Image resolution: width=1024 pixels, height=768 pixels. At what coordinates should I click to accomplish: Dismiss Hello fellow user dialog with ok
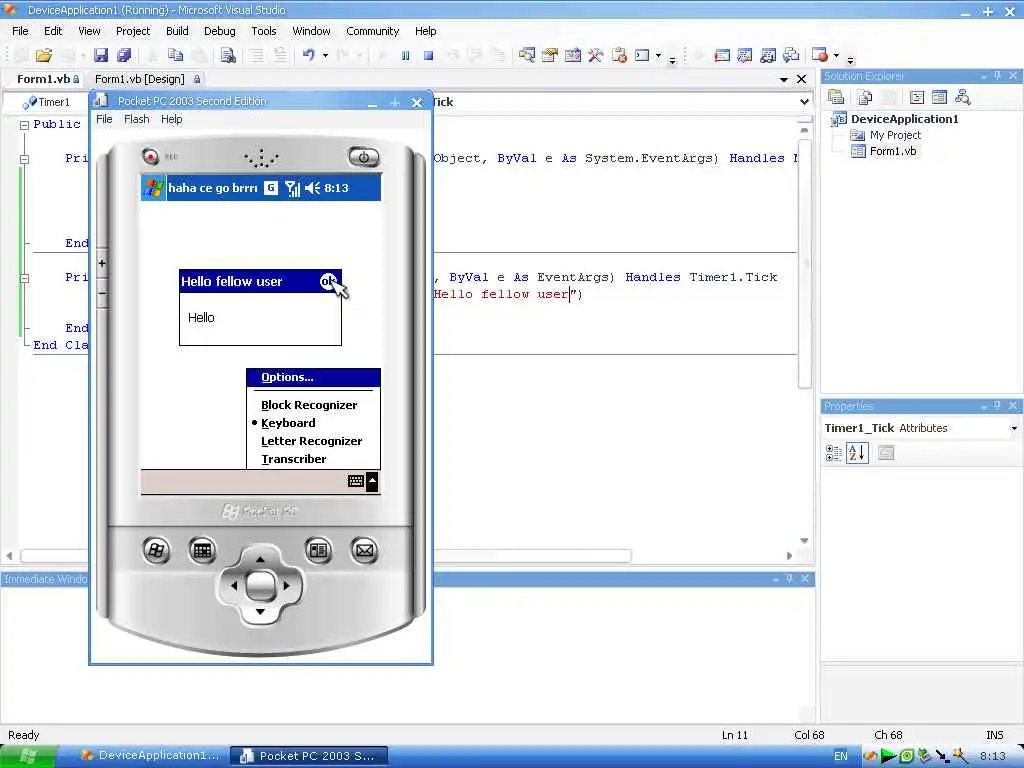tap(328, 281)
